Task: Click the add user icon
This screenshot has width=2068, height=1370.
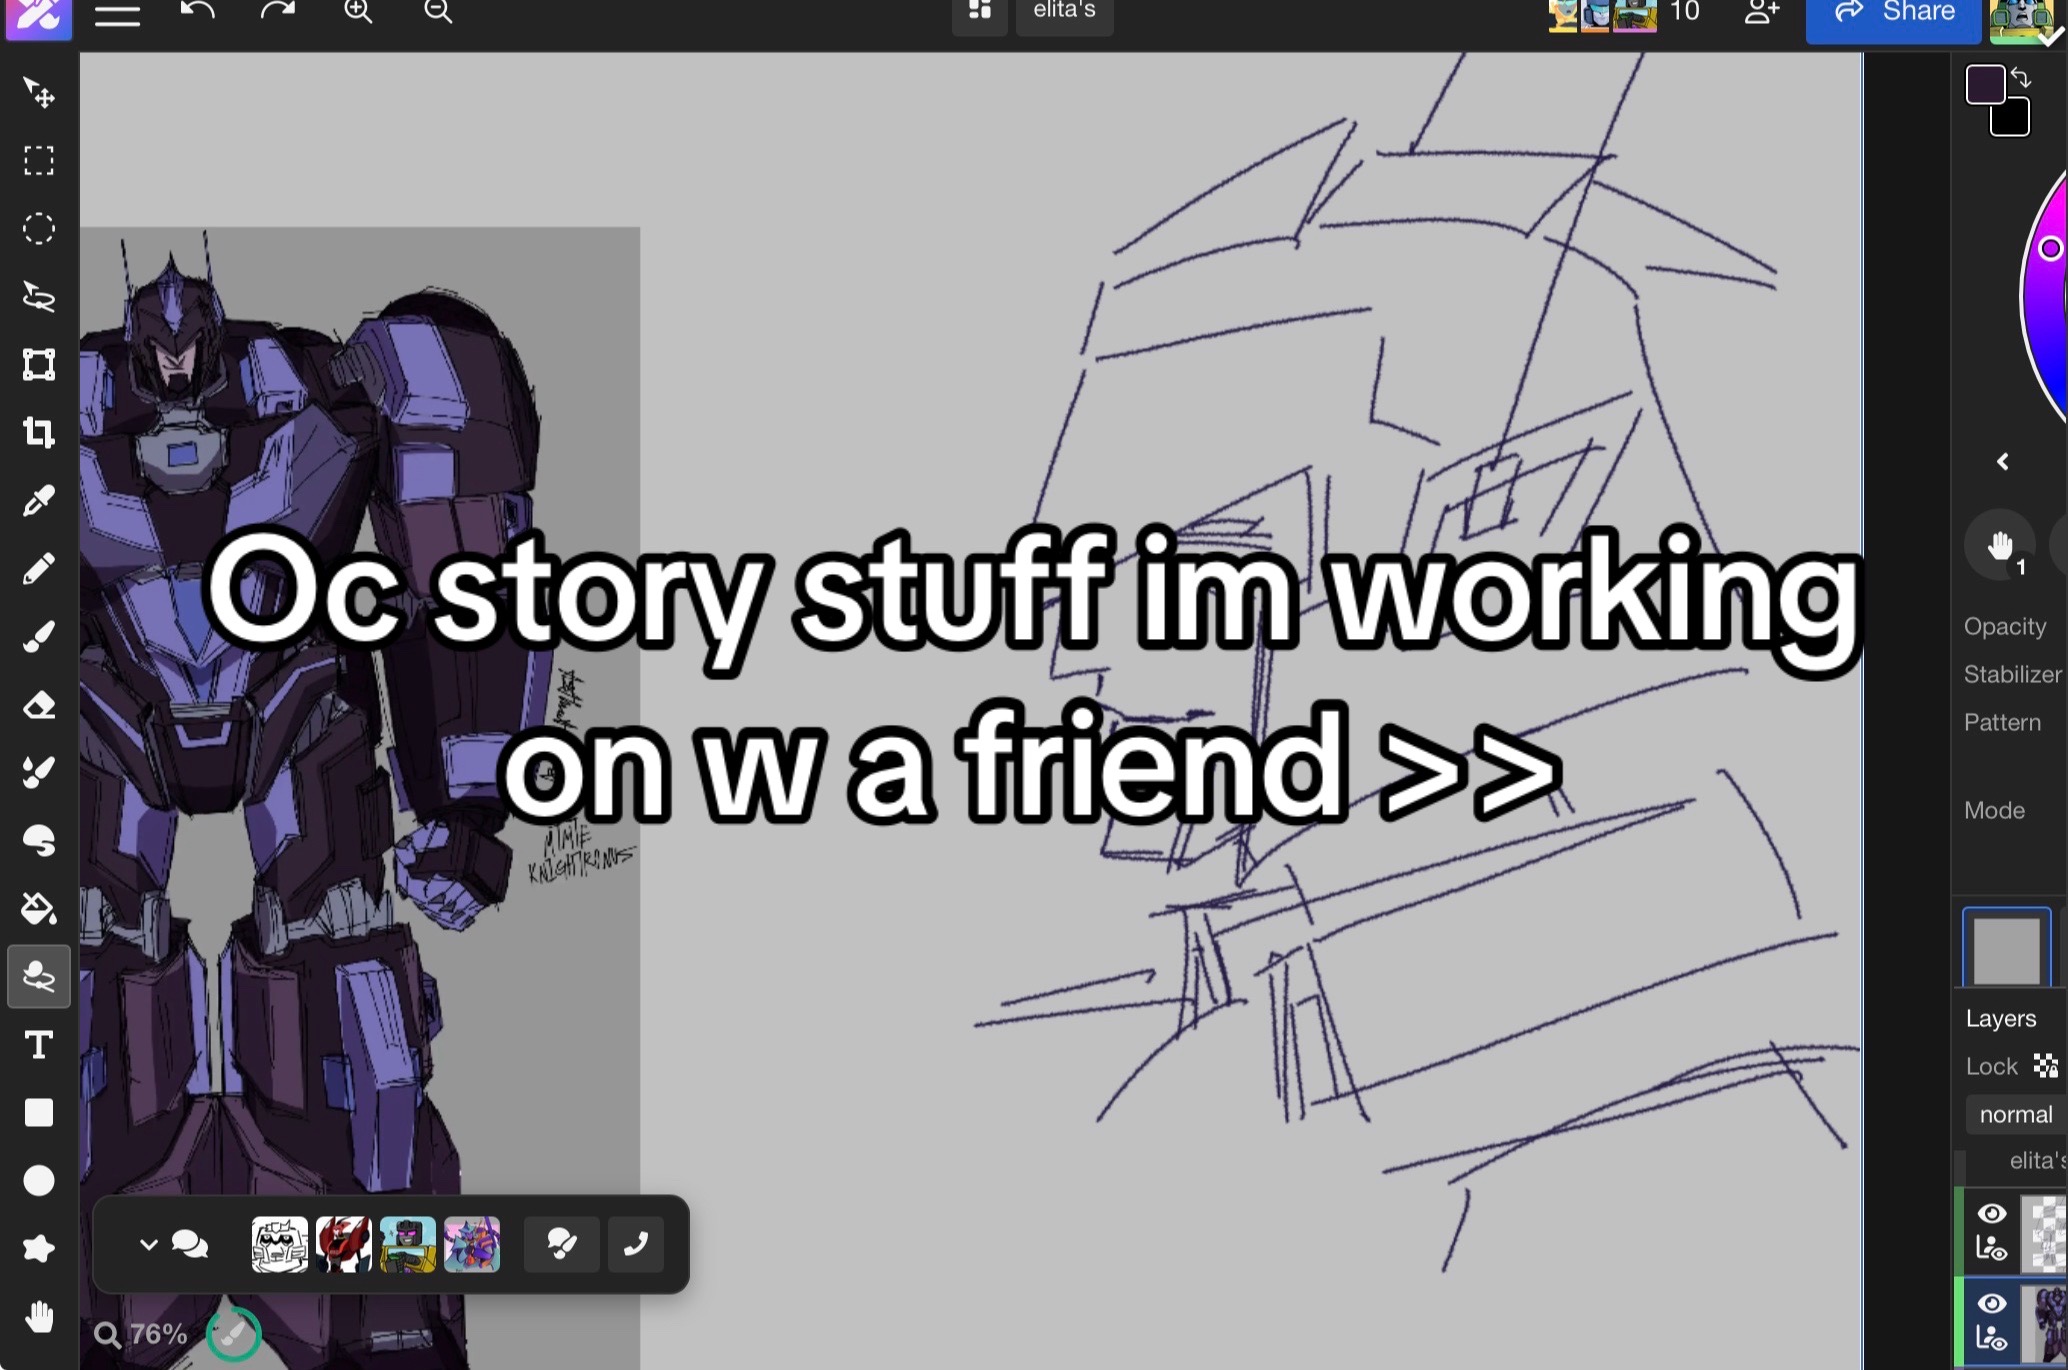Action: pyautogui.click(x=1762, y=13)
